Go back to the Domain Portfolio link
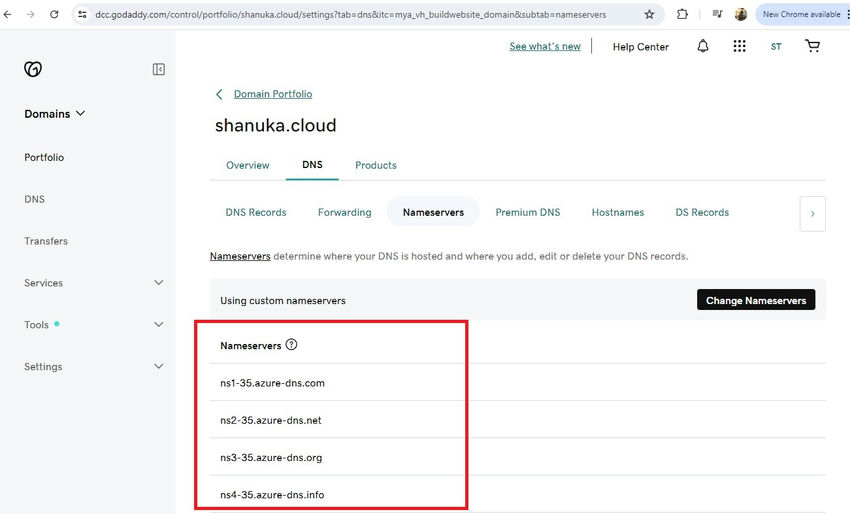The height and width of the screenshot is (514, 850). click(273, 94)
